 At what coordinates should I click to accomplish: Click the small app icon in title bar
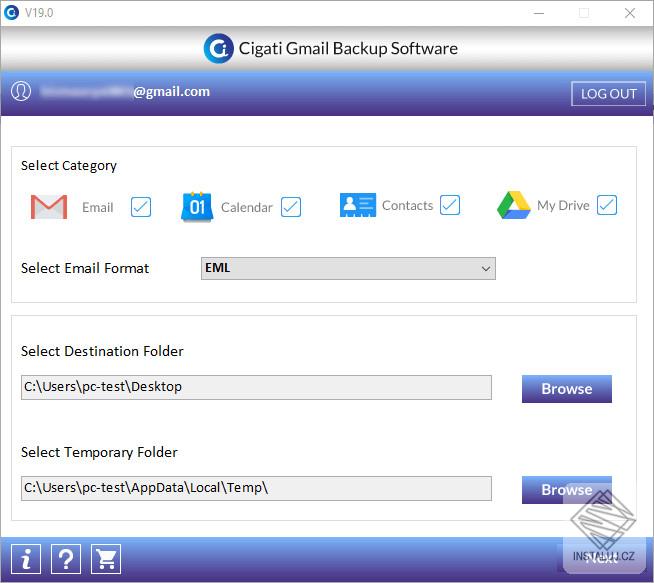[11, 13]
